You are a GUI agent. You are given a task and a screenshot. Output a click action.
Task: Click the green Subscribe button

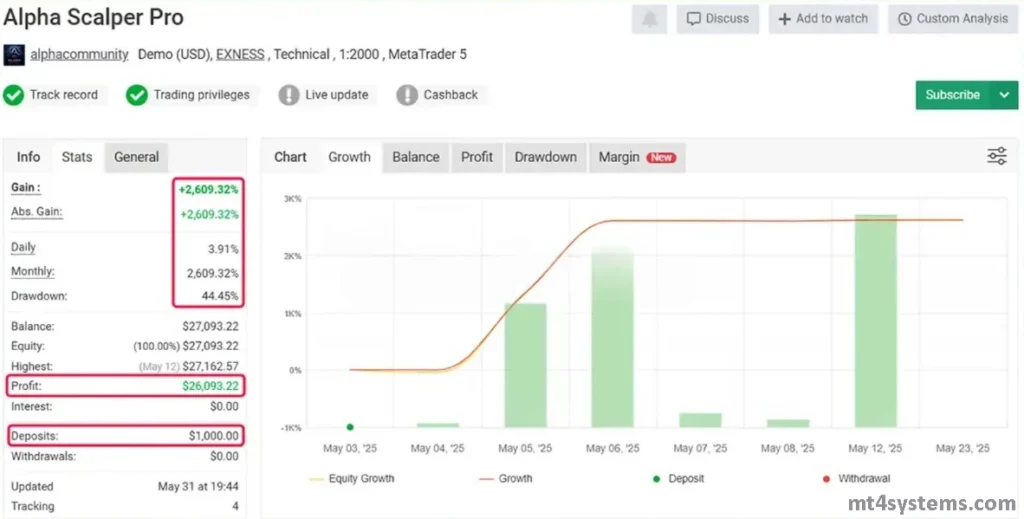coord(952,95)
